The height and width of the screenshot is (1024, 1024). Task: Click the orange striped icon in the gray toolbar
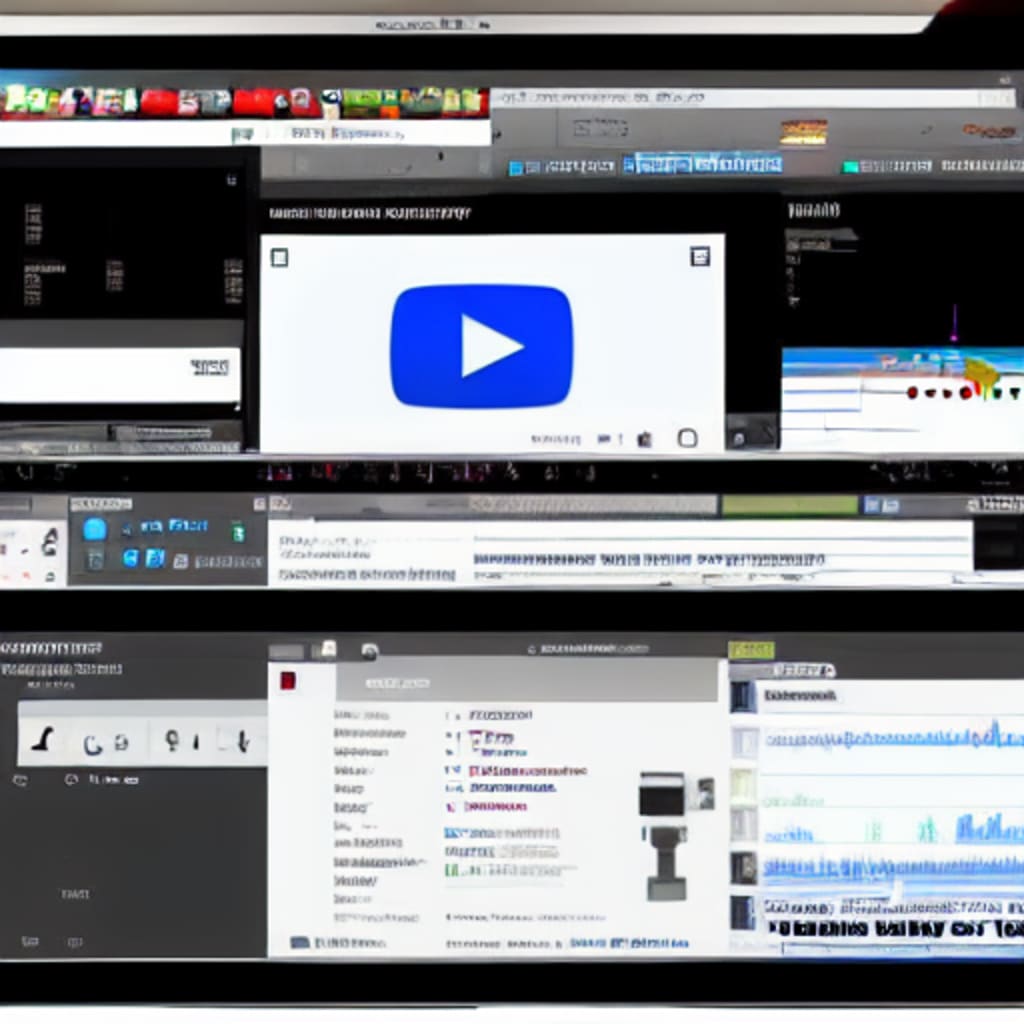(x=804, y=133)
